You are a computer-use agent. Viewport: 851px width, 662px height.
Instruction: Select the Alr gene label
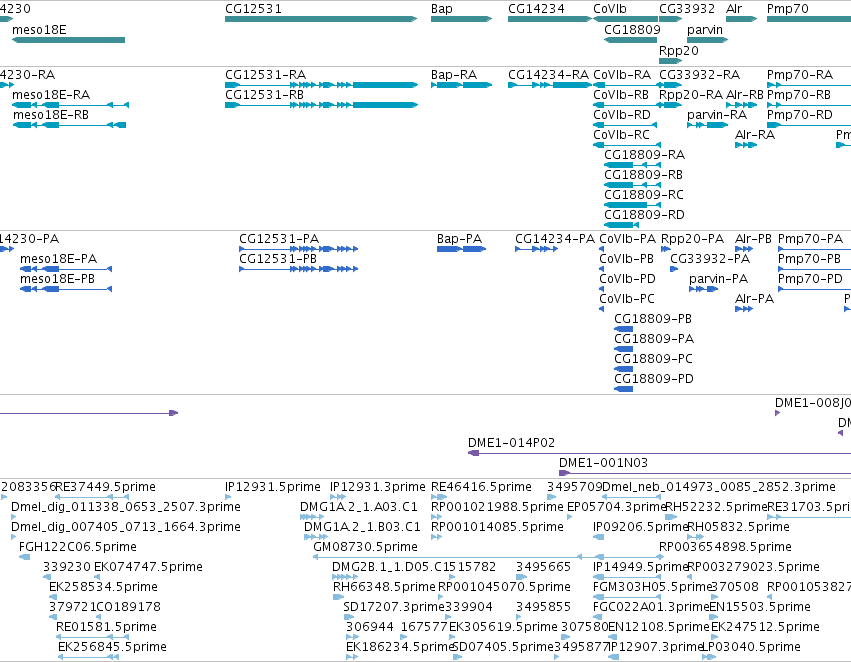pos(734,9)
